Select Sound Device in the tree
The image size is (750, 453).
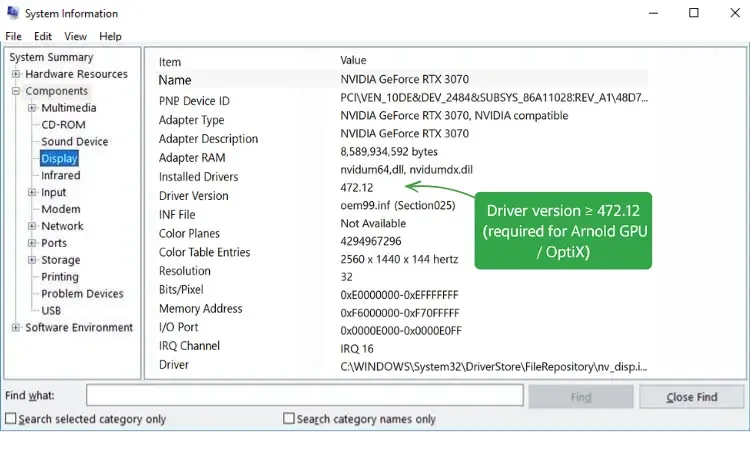click(x=75, y=142)
